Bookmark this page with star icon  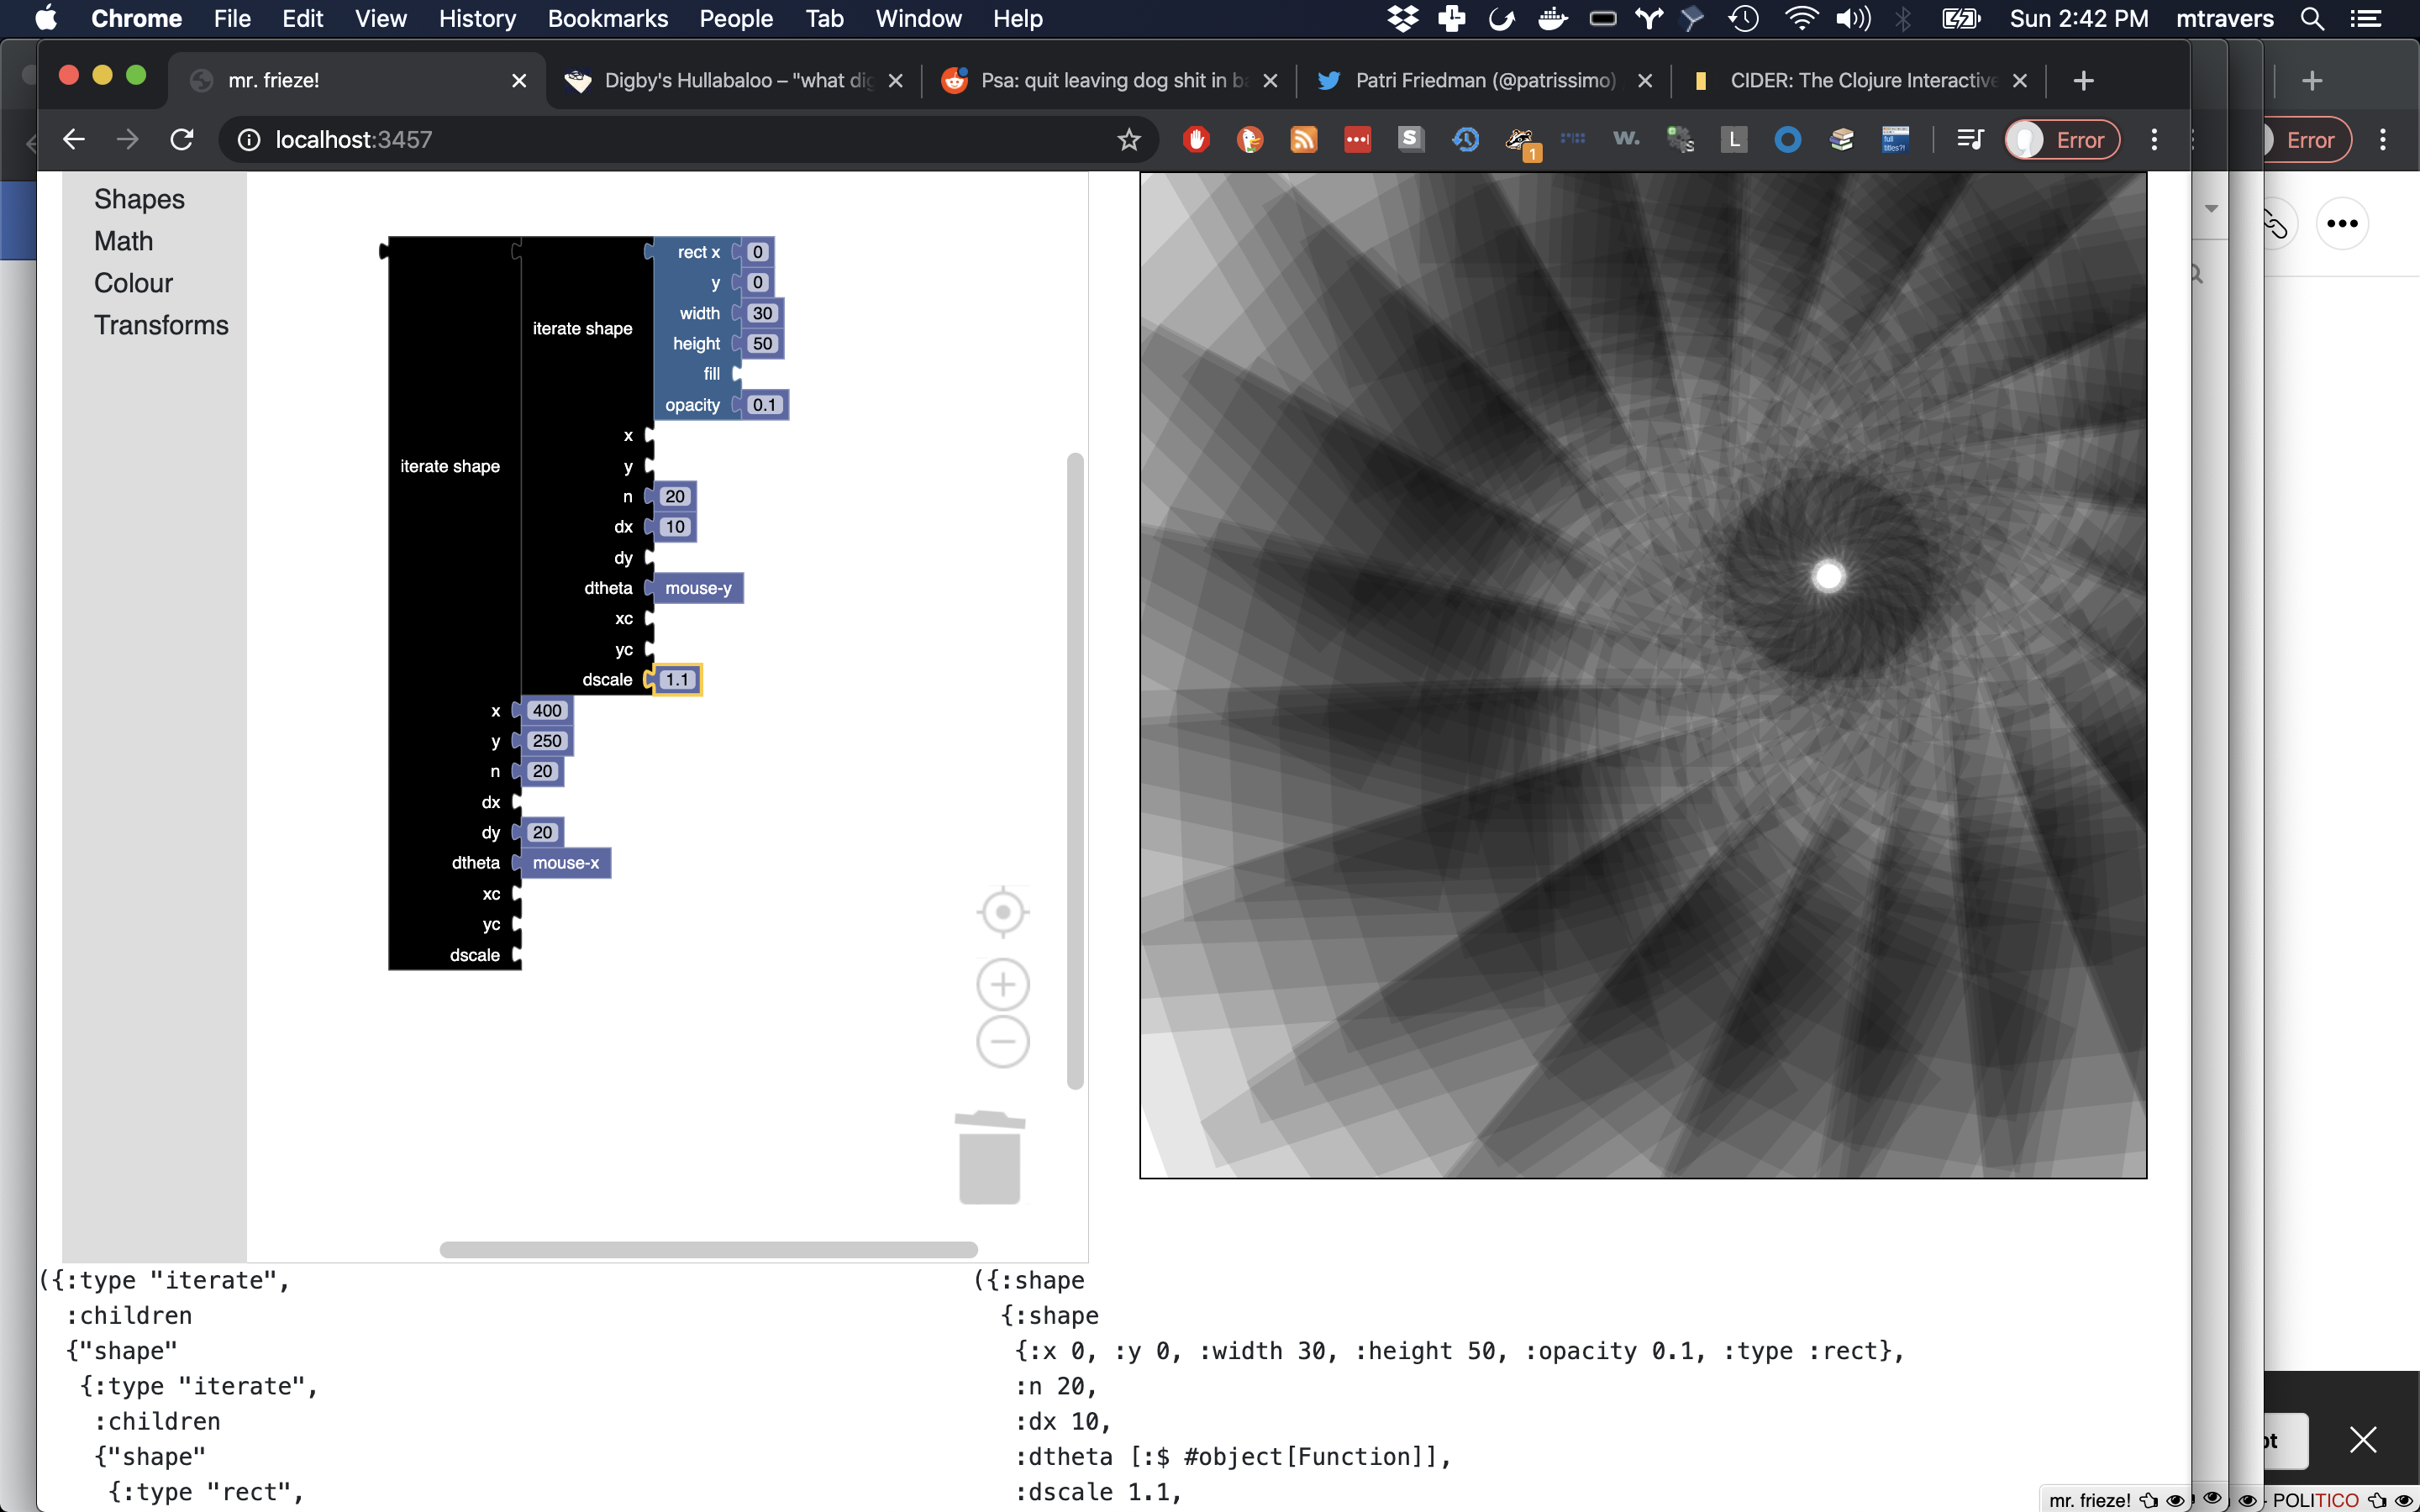[x=1128, y=140]
